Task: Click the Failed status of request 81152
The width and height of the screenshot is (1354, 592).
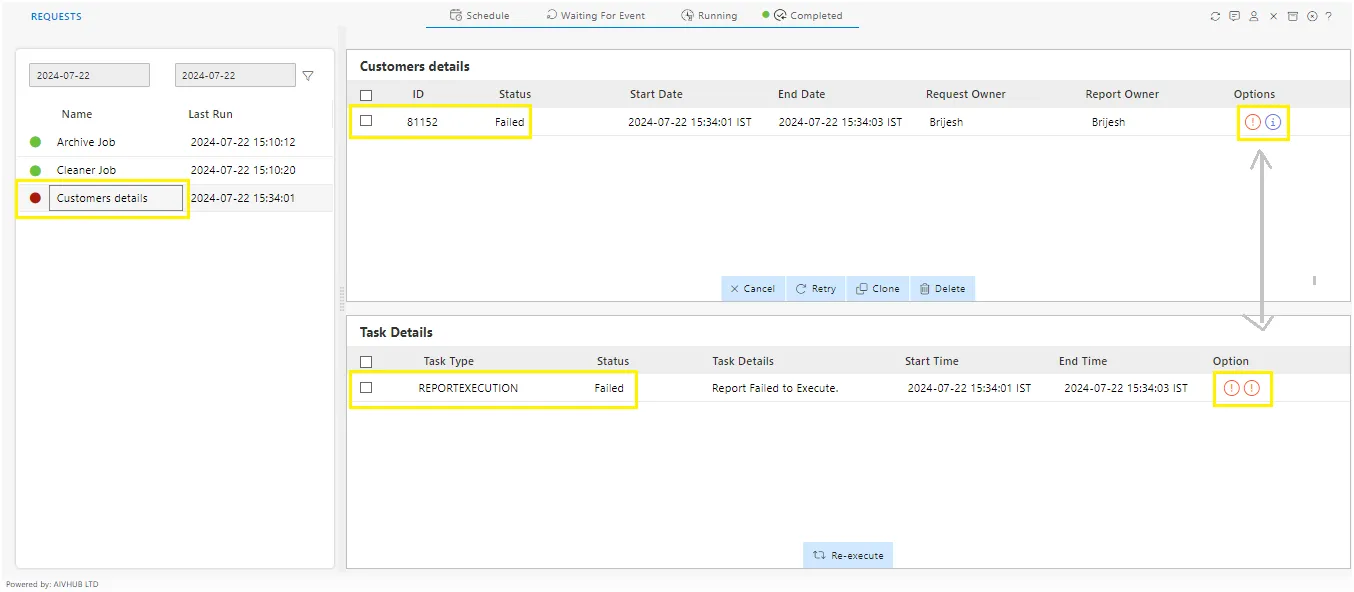Action: [x=510, y=122]
